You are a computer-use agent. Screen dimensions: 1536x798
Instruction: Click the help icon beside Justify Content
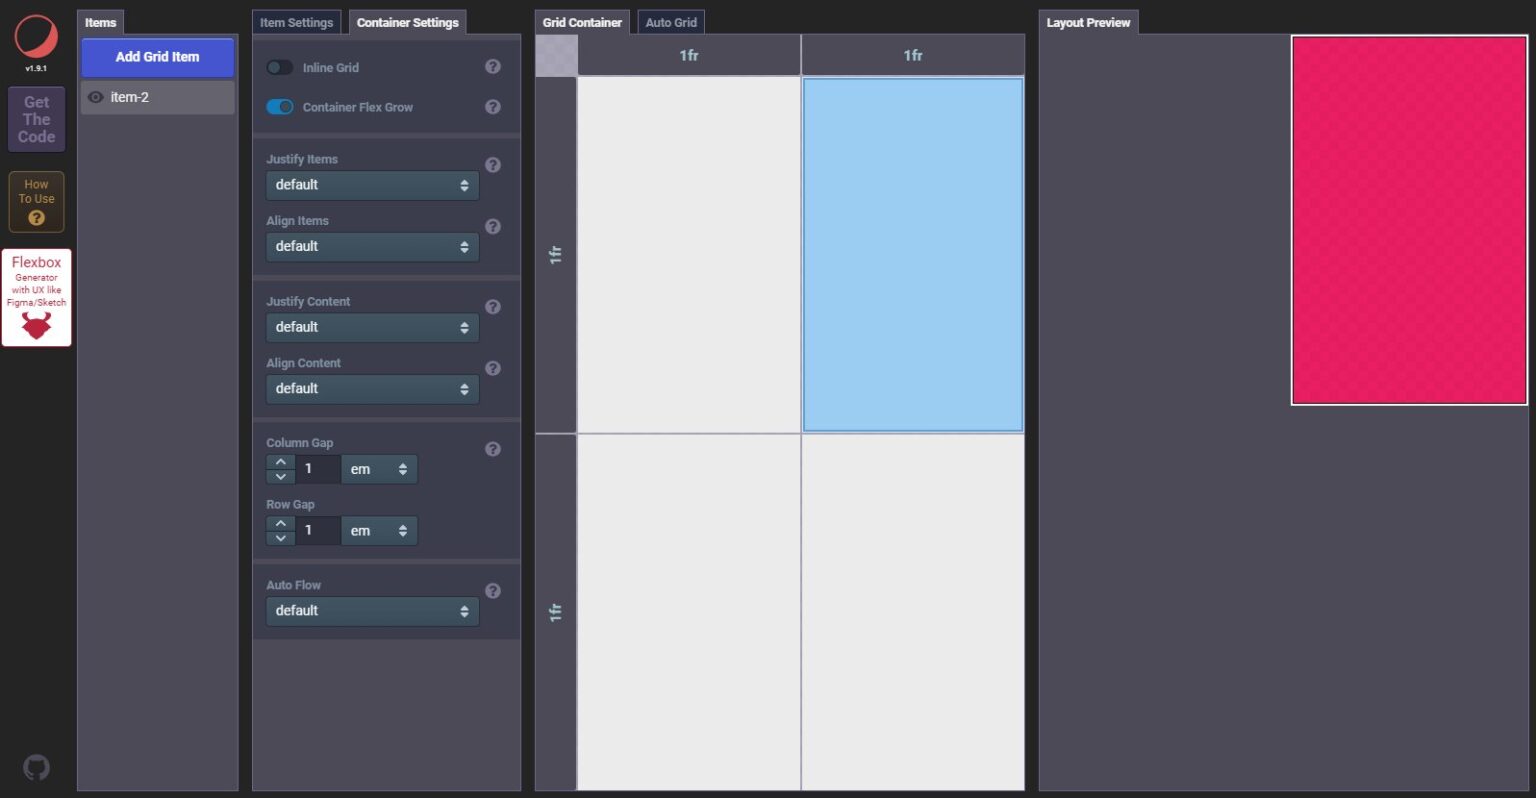(492, 307)
